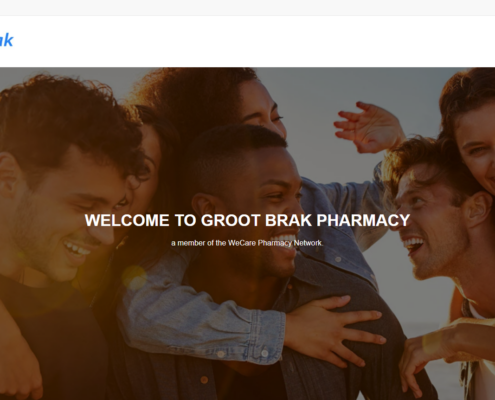
Task: Click the yellow lens flare spot in photo
Action: pyautogui.click(x=134, y=277)
